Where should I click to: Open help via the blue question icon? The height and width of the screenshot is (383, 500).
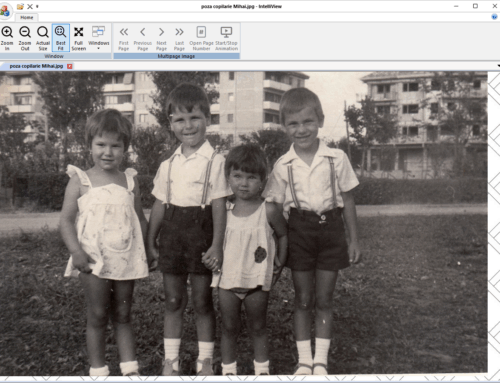pyautogui.click(x=495, y=17)
